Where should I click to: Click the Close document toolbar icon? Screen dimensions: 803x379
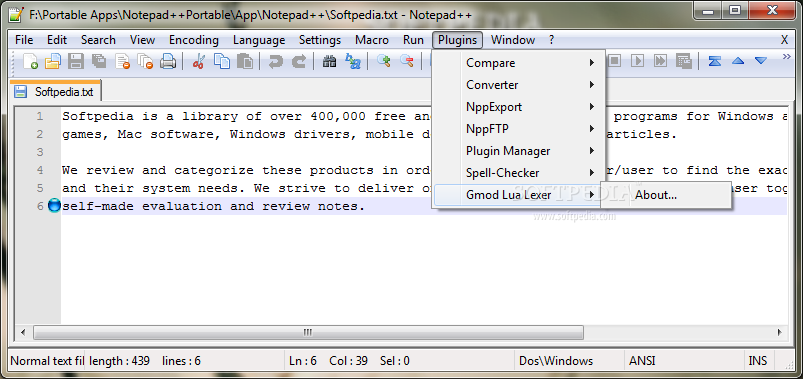pos(122,61)
